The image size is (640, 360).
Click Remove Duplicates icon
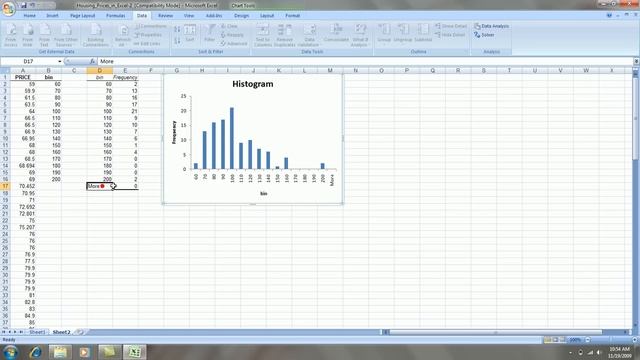(x=284, y=36)
